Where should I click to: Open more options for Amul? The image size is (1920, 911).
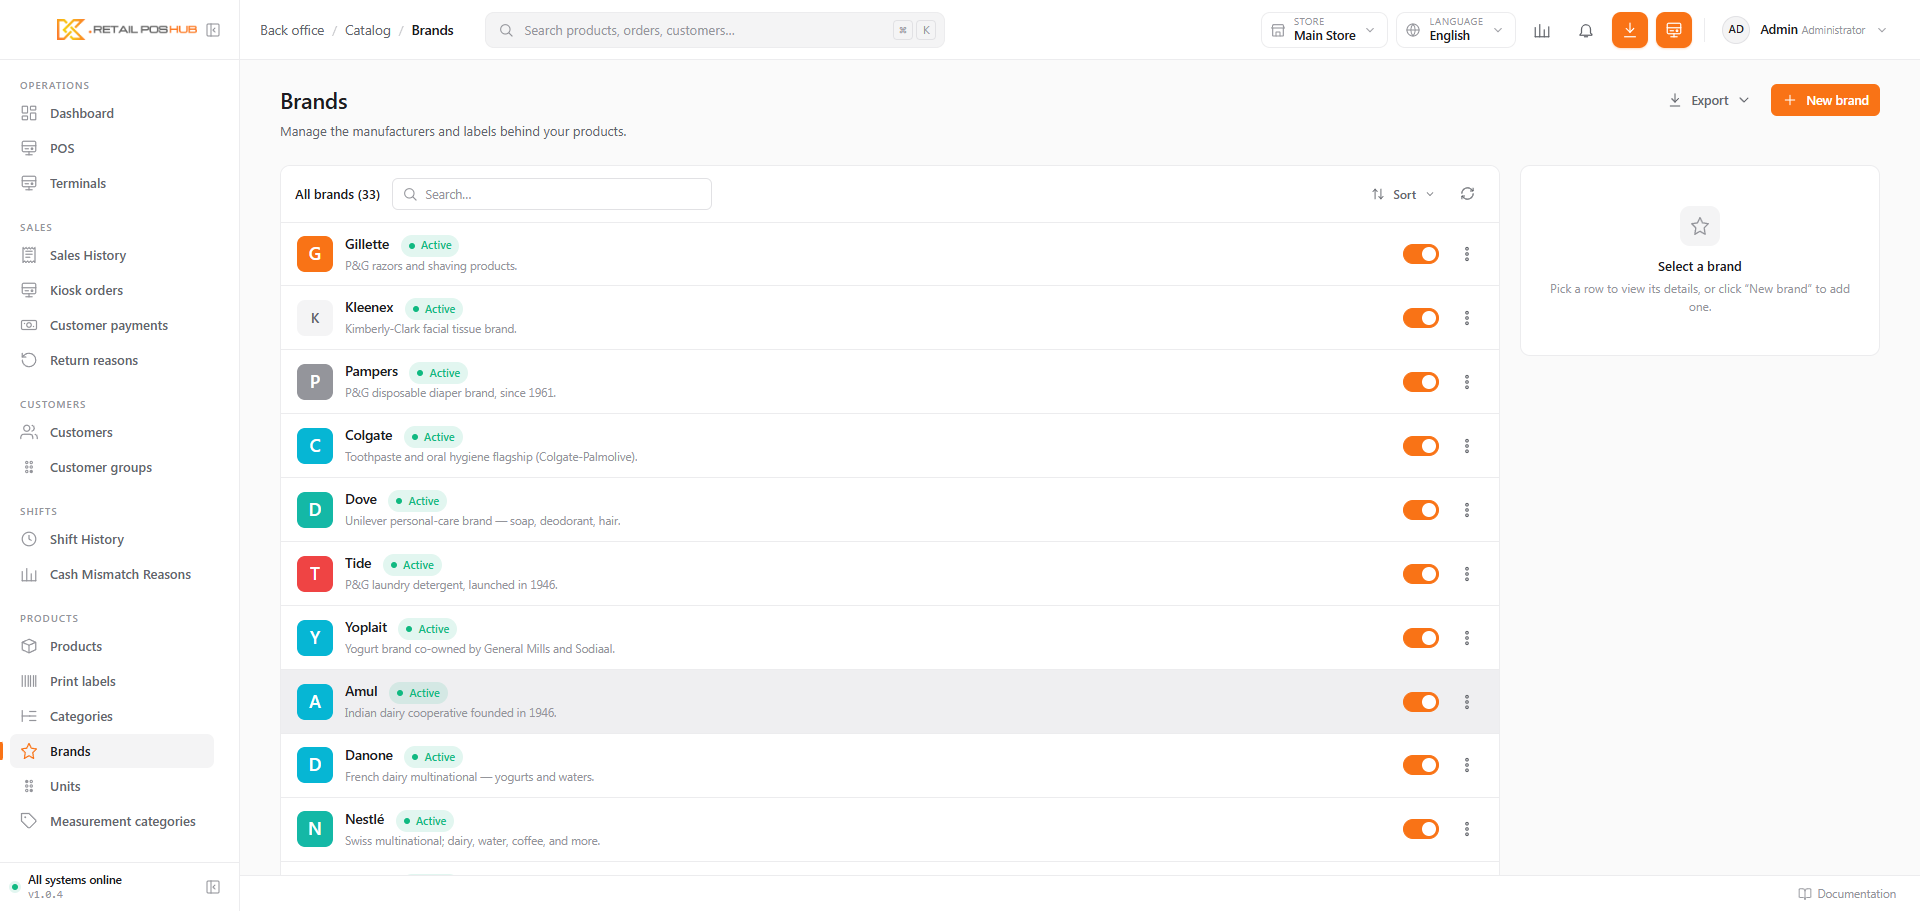click(x=1467, y=702)
